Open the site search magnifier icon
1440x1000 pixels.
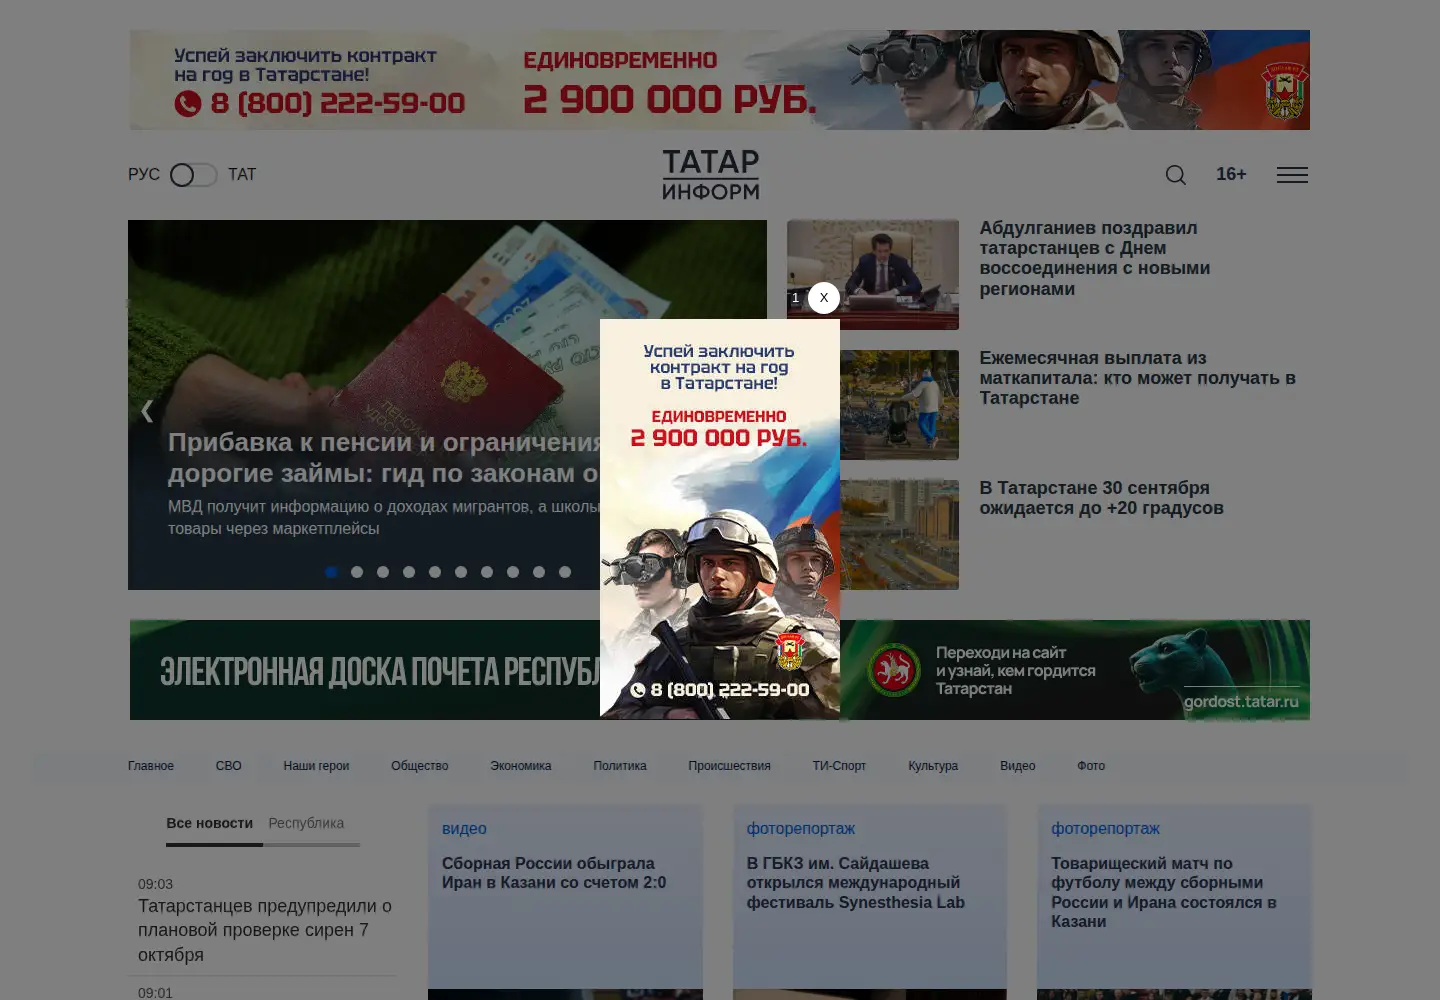click(x=1176, y=175)
